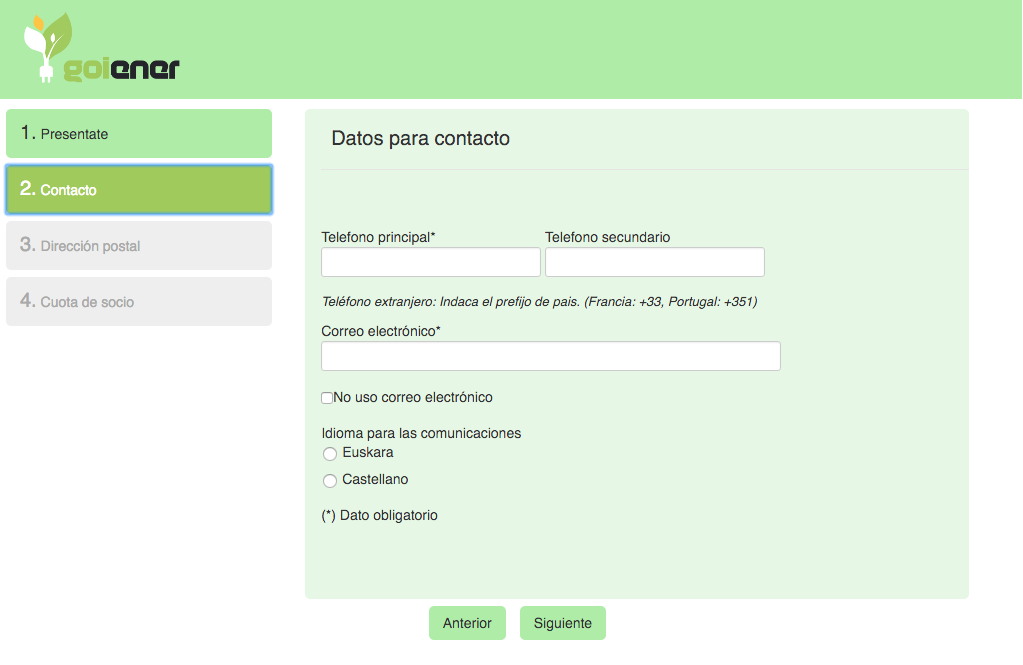Click the Telefono secundario label
This screenshot has height=665, width=1023.
point(607,237)
